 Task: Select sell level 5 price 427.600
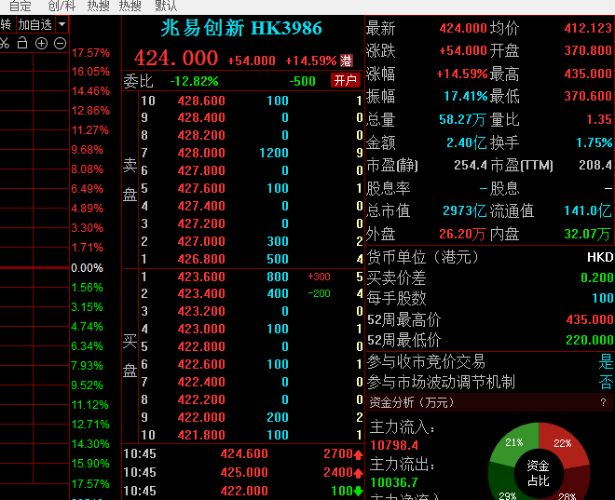201,188
